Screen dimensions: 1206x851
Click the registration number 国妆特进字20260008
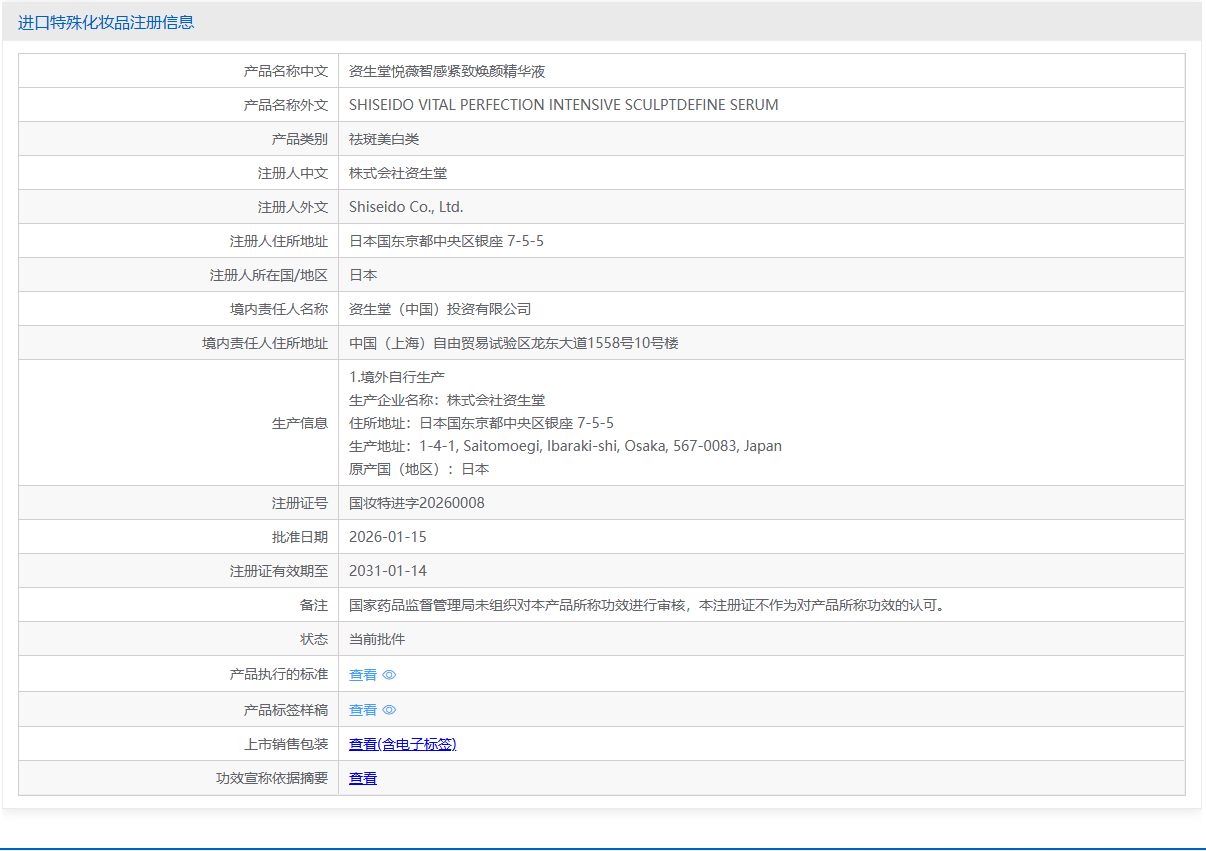pyautogui.click(x=417, y=503)
